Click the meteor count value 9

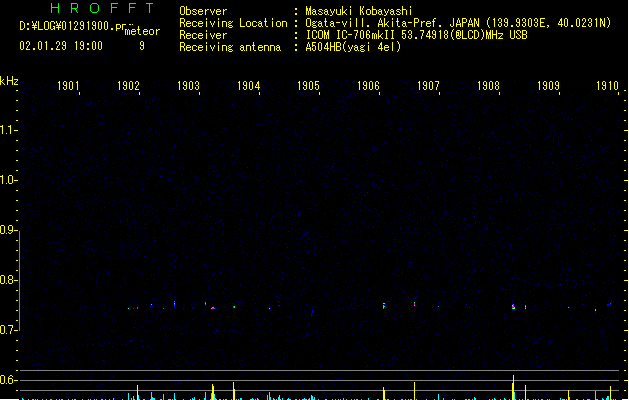[142, 46]
